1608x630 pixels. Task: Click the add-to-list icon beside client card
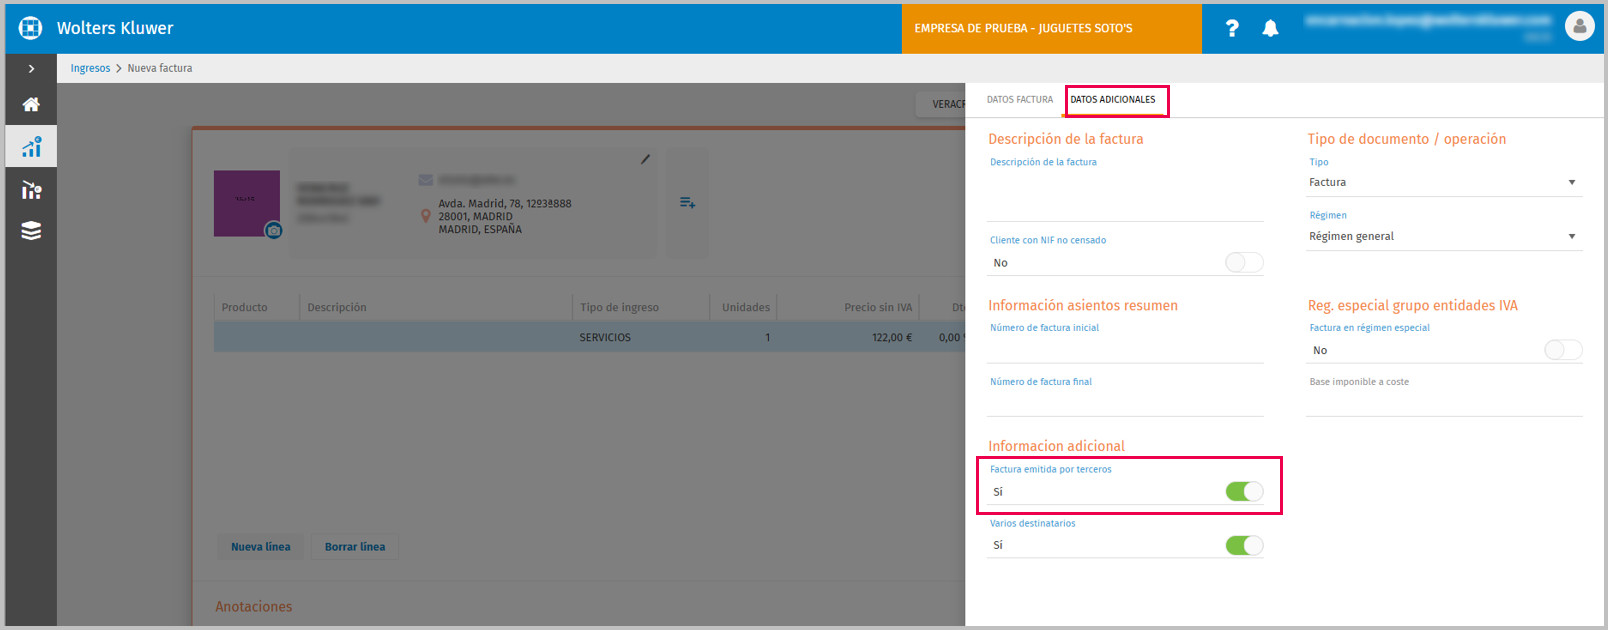(x=687, y=203)
